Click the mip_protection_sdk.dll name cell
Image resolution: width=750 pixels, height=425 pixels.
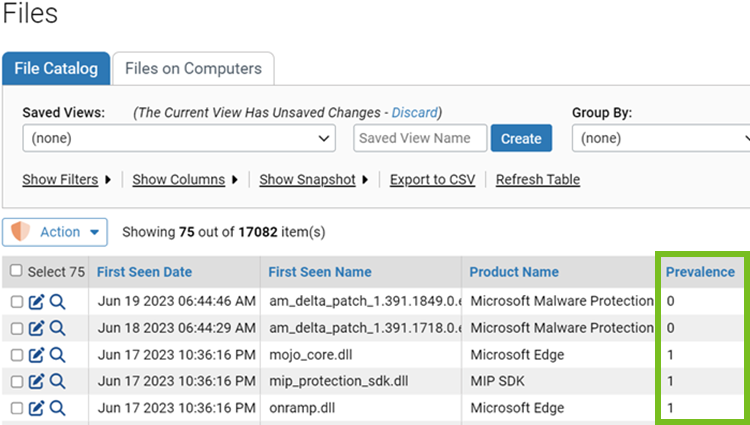click(339, 381)
